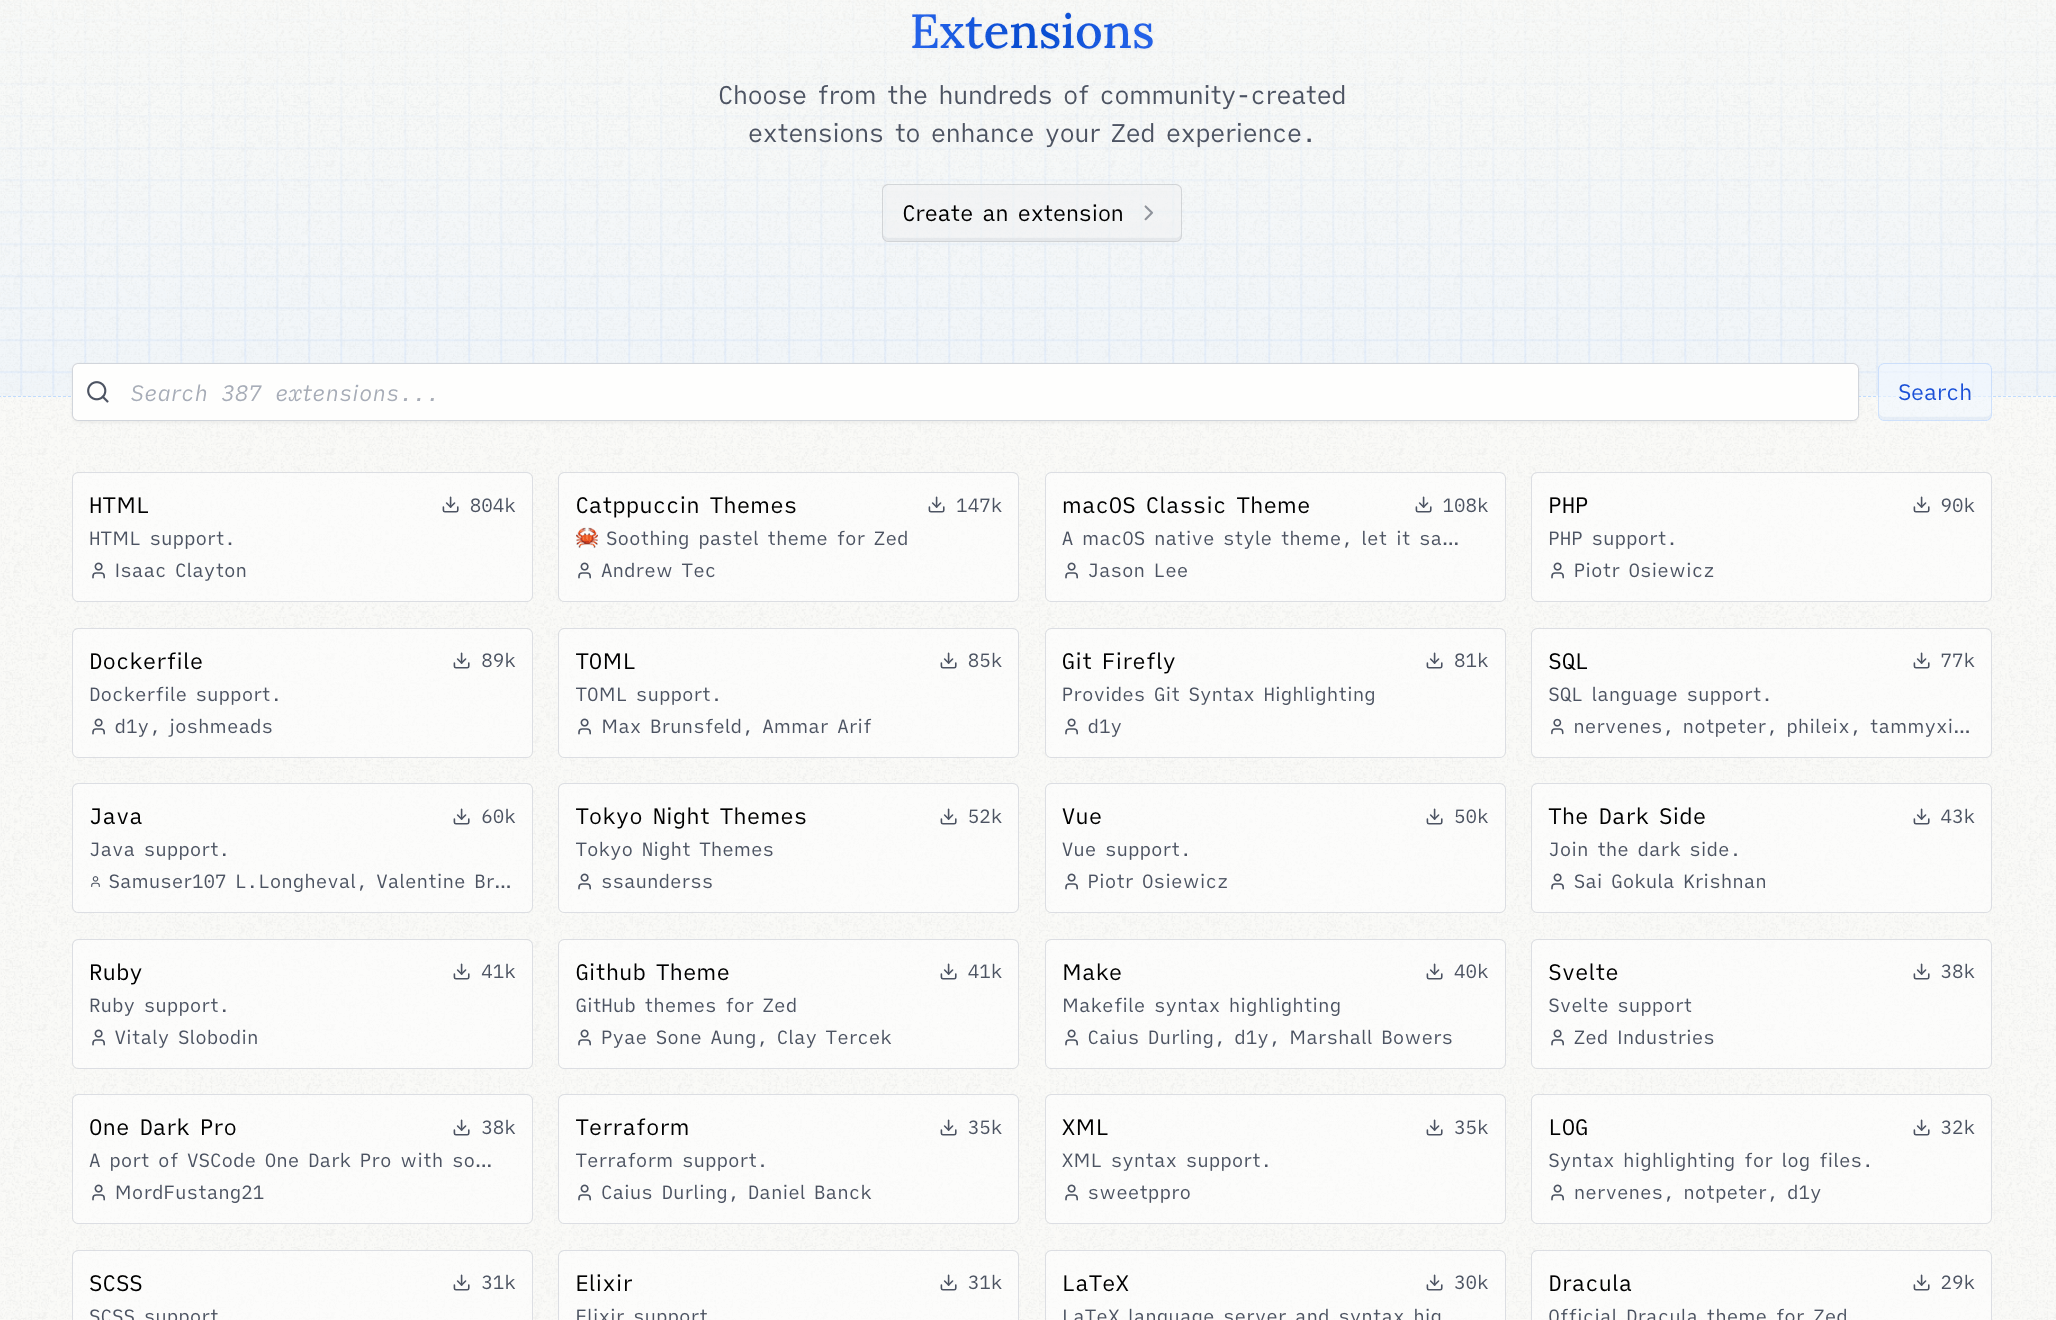Click the Svelte extension title
2056x1320 pixels.
tap(1583, 973)
